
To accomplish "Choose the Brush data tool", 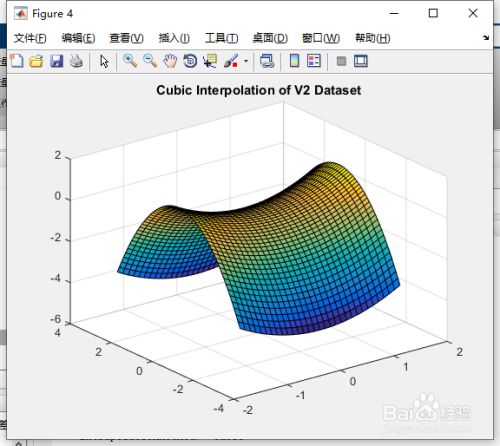I will (x=231, y=61).
